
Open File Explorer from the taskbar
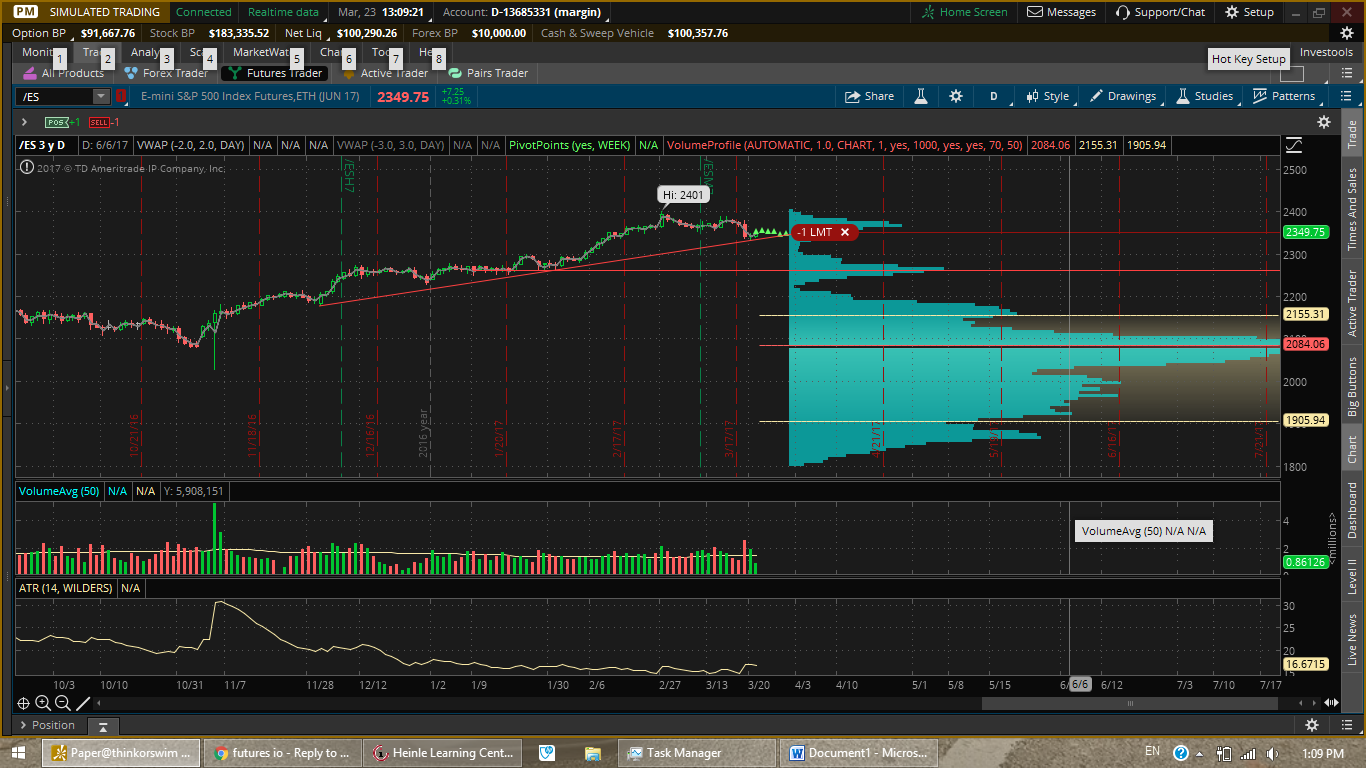[x=592, y=753]
